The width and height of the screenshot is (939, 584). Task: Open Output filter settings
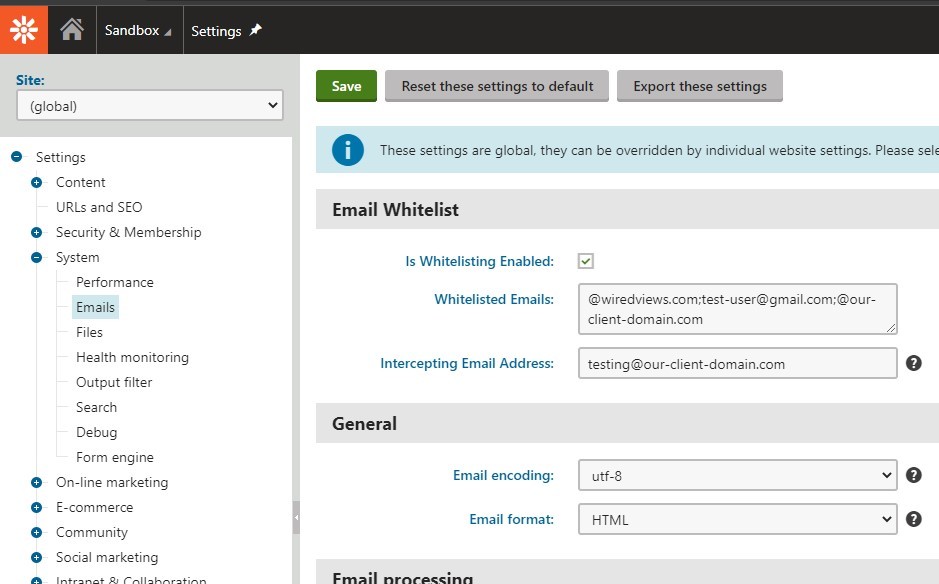tap(114, 382)
